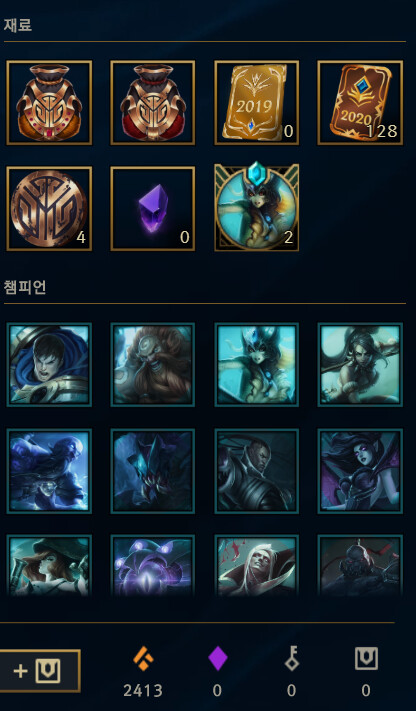This screenshot has width=416, height=711.
Task: Open the 2020 token with 128 count
Action: pos(360,103)
